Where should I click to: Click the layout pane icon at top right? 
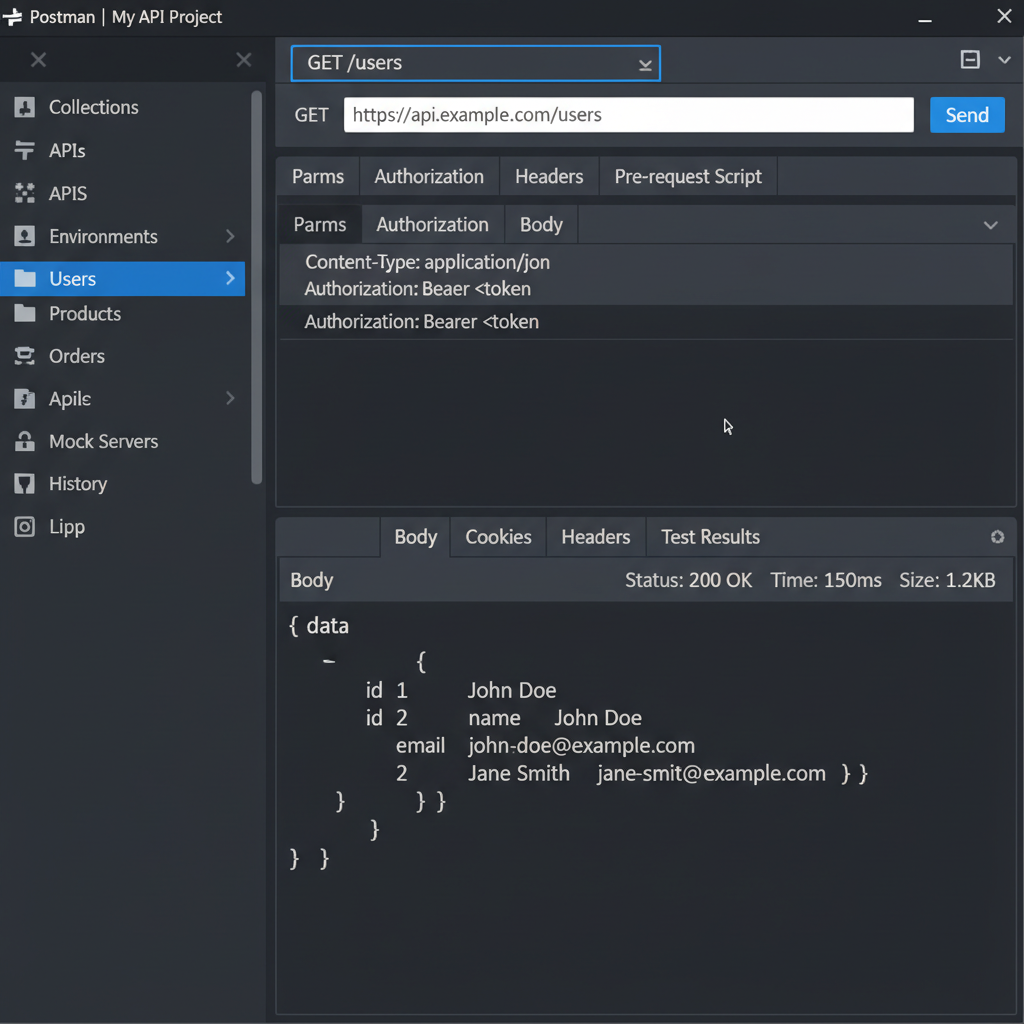click(970, 59)
